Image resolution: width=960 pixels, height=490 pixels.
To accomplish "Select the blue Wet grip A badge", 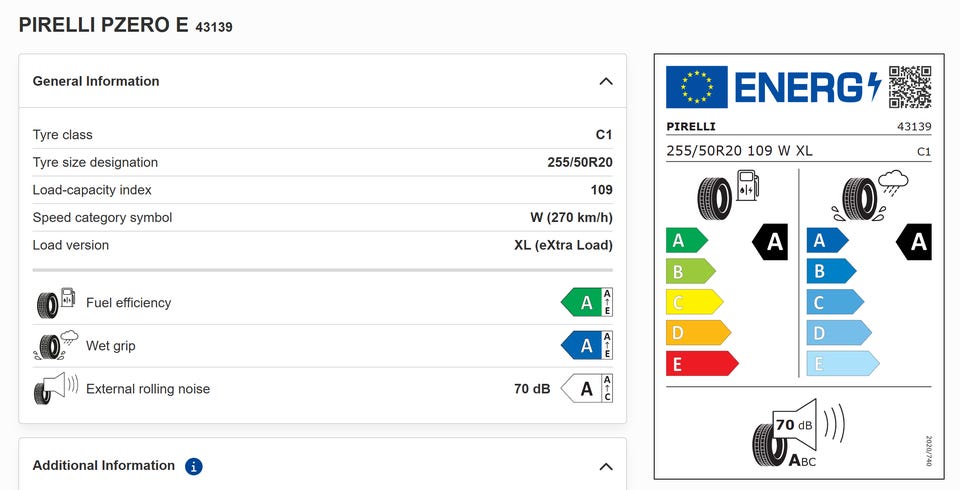I will coord(581,345).
